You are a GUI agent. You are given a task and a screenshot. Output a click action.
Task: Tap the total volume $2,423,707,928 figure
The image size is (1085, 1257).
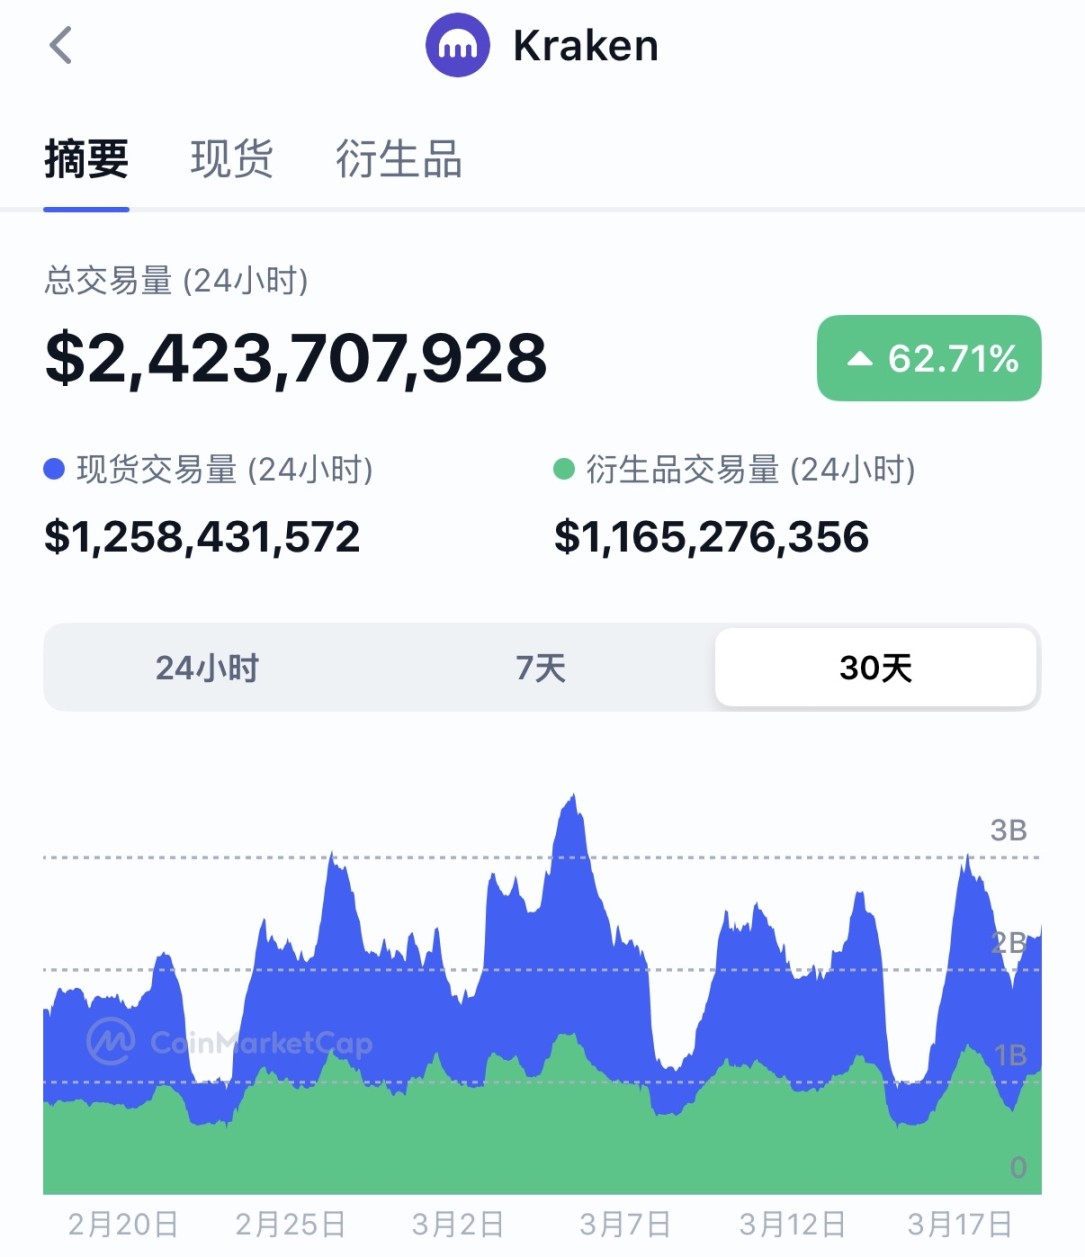(x=296, y=358)
